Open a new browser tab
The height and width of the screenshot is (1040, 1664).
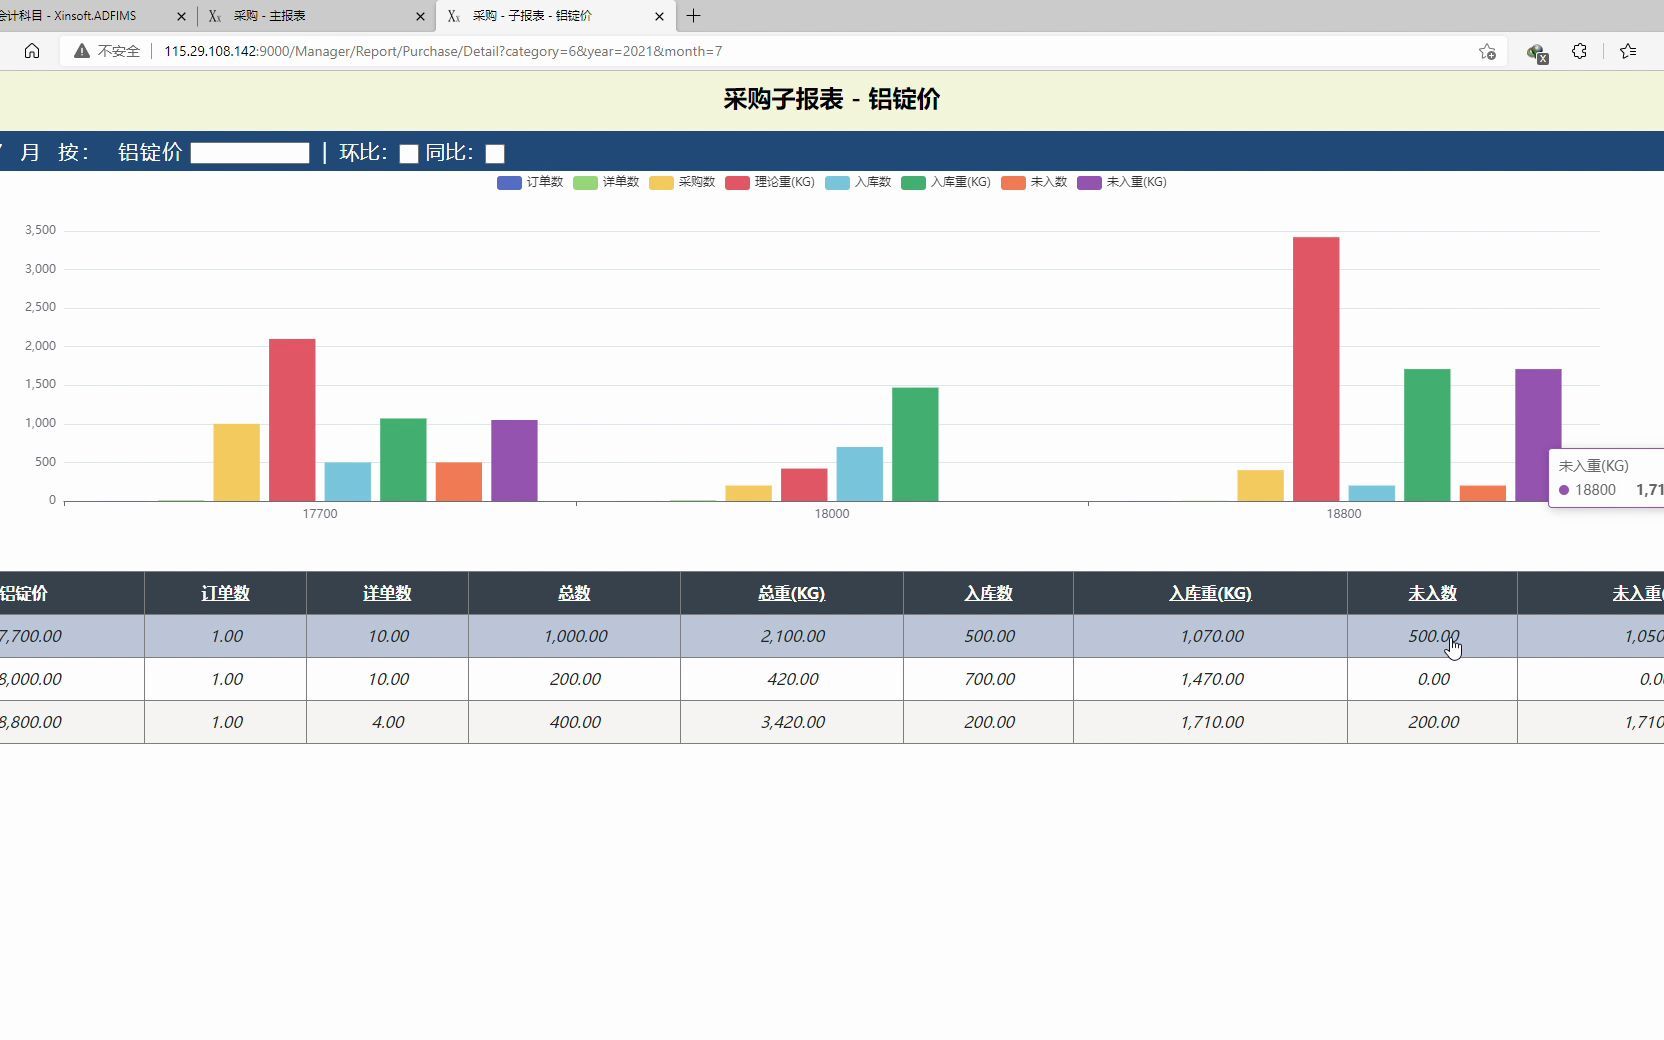(x=693, y=16)
